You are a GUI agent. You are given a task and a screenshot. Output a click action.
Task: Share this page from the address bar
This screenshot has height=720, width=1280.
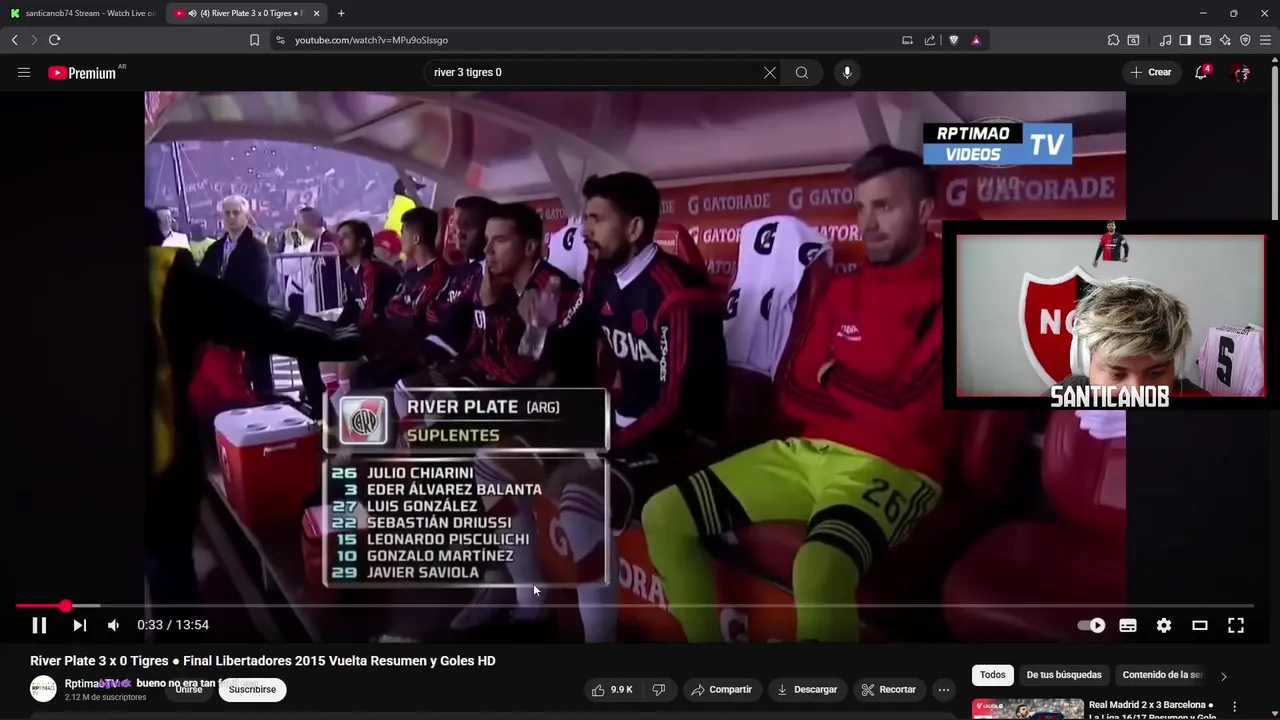tap(930, 40)
